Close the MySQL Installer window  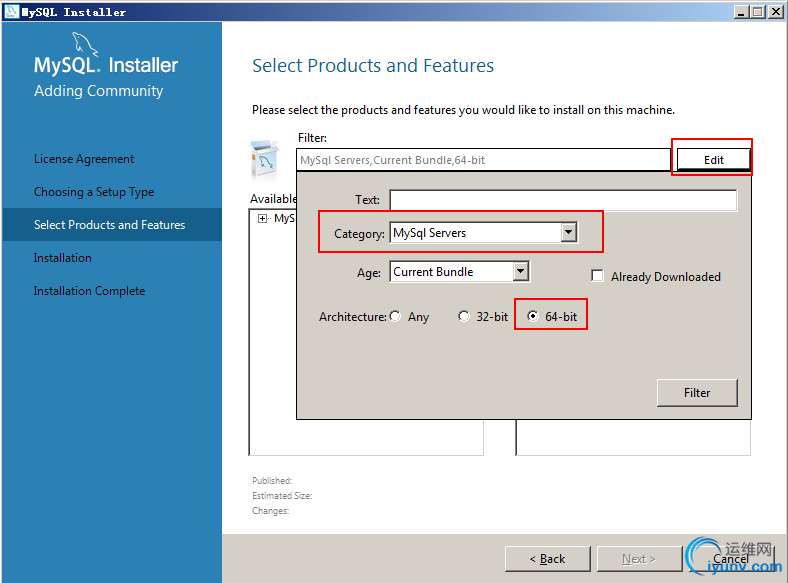[775, 12]
